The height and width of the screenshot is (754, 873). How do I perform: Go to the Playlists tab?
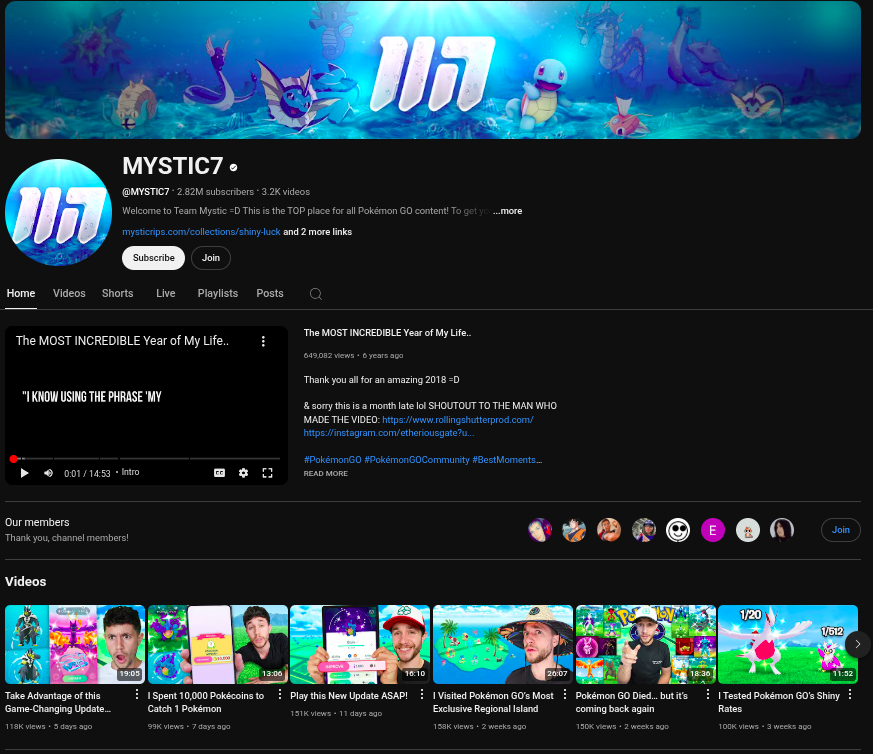(x=218, y=293)
